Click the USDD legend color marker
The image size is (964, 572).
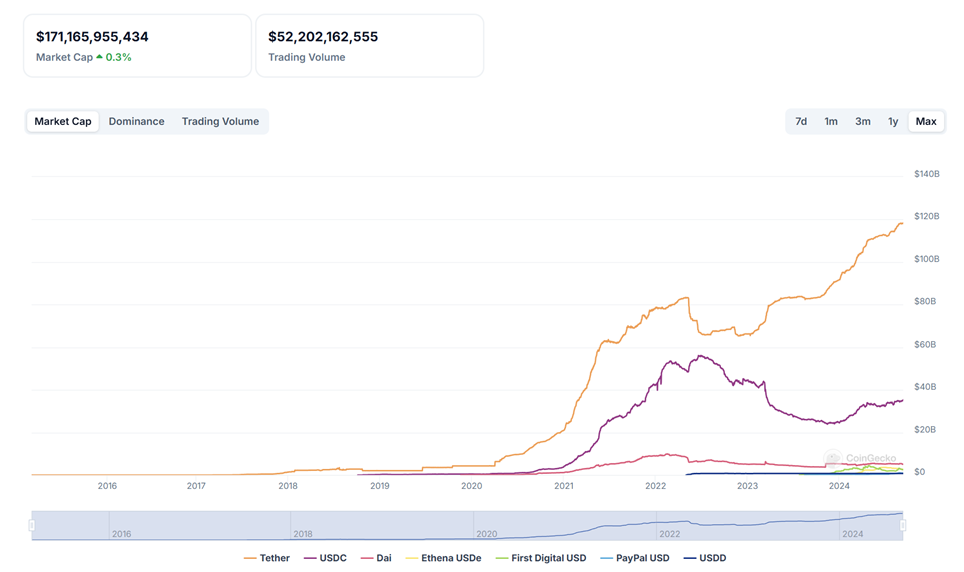point(689,558)
